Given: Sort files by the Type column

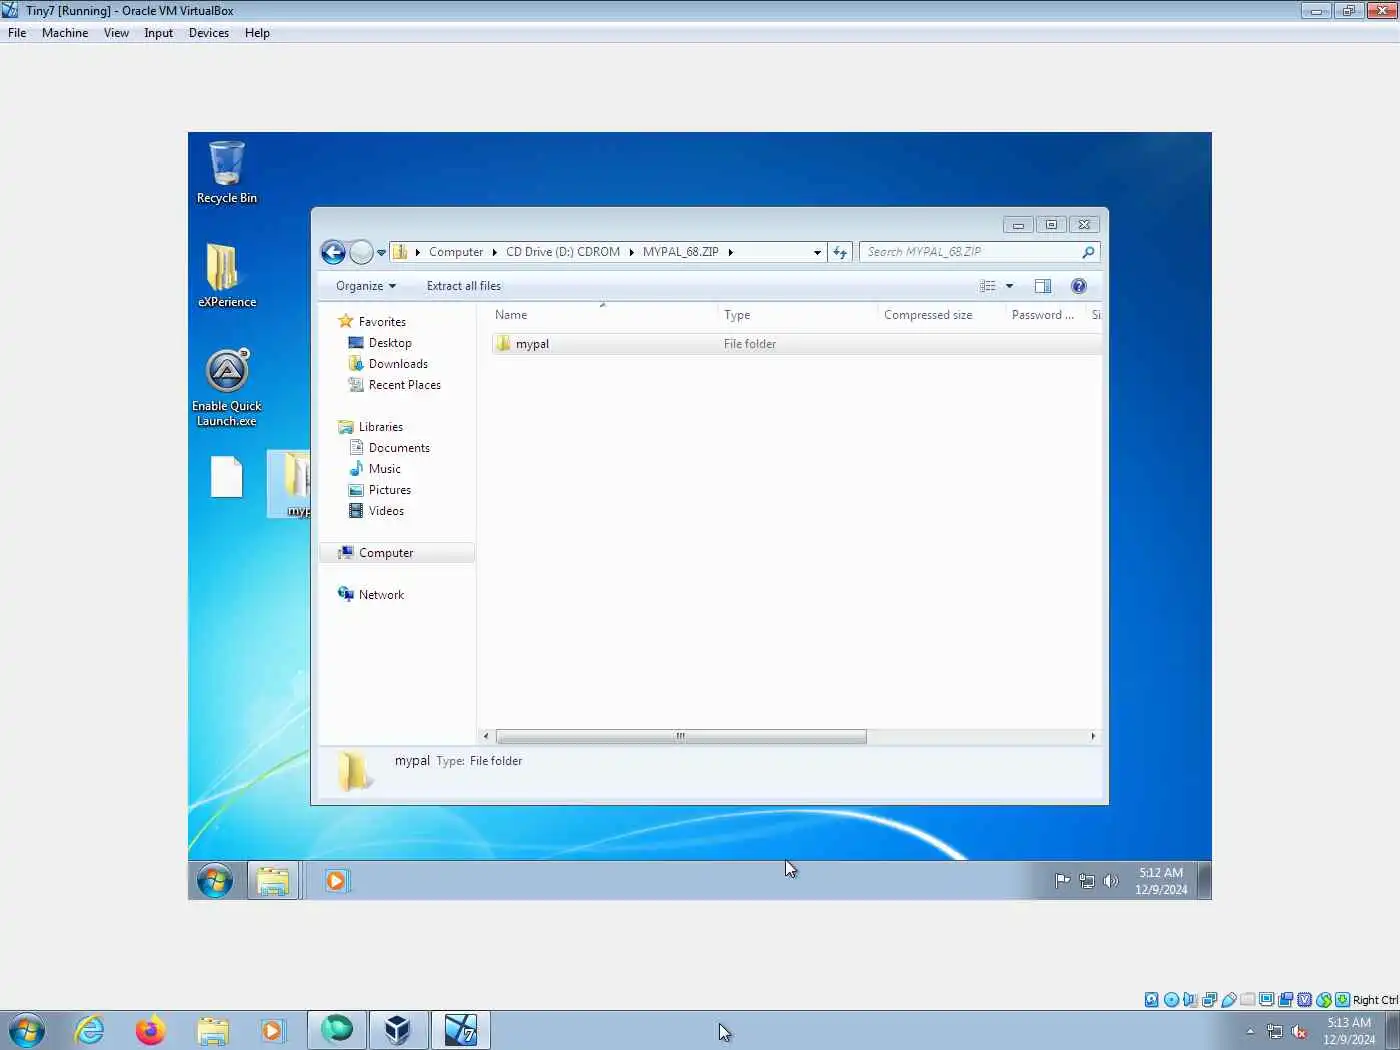Looking at the screenshot, I should (797, 315).
